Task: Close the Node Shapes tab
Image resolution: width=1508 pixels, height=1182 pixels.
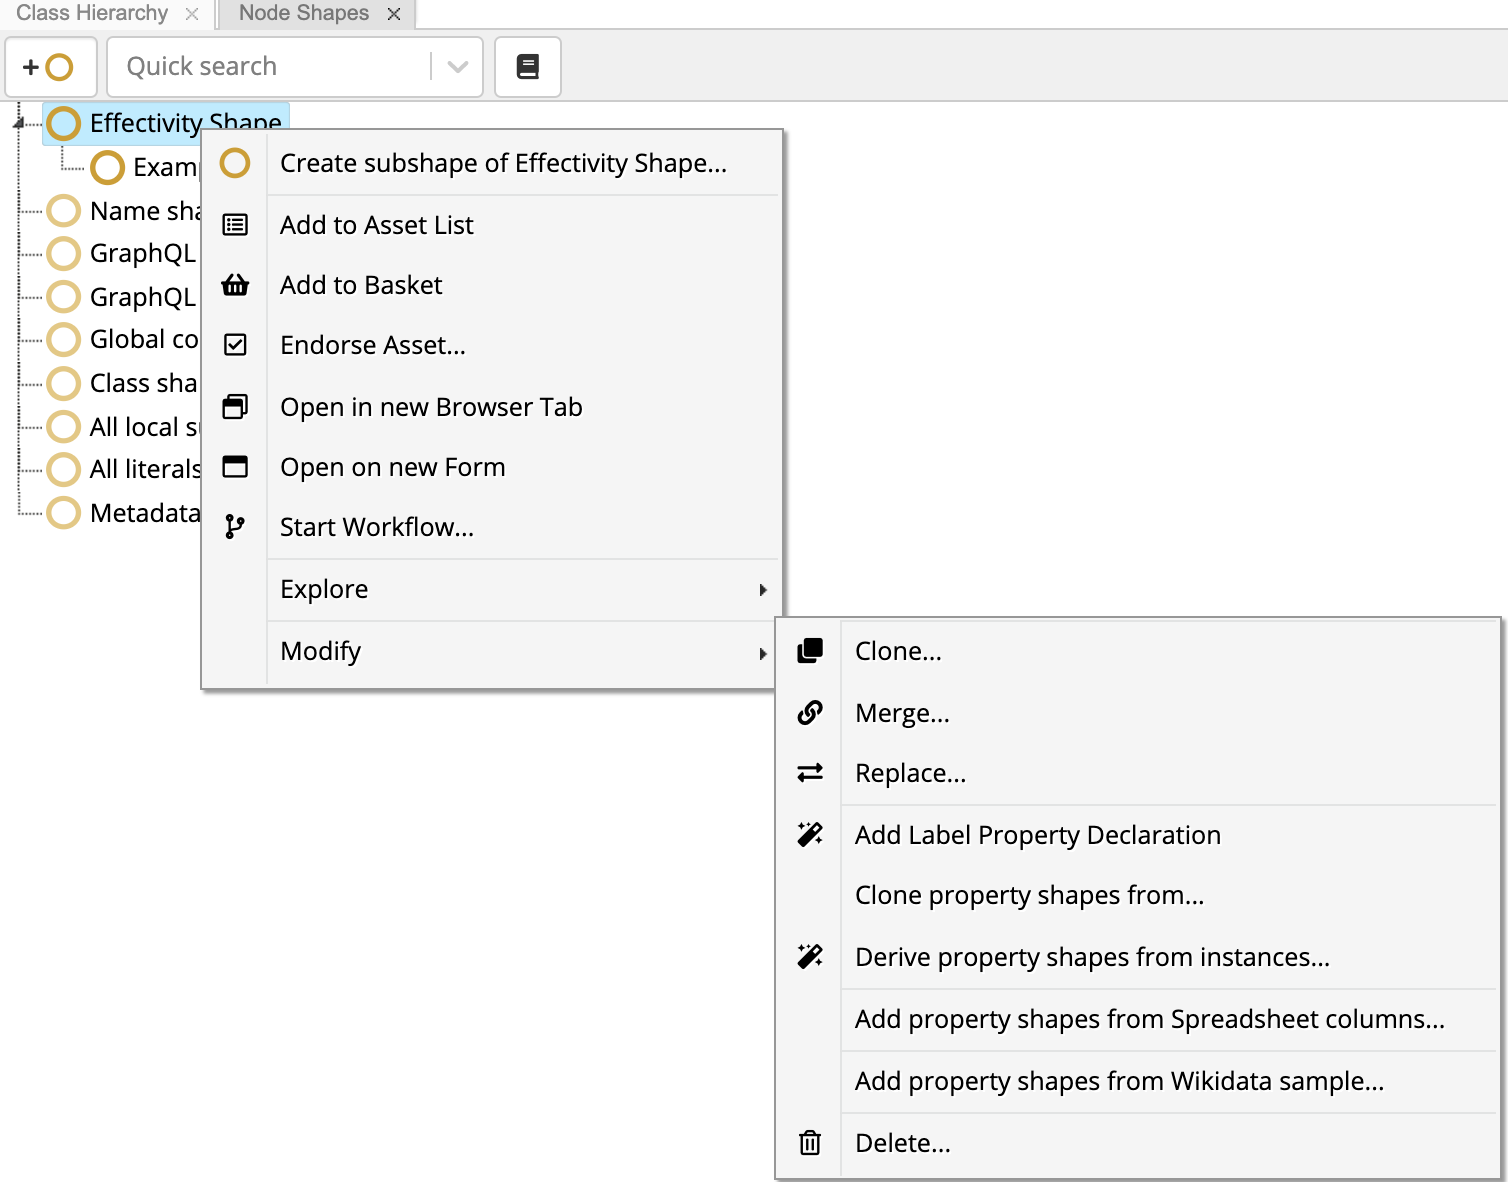Action: (x=394, y=14)
